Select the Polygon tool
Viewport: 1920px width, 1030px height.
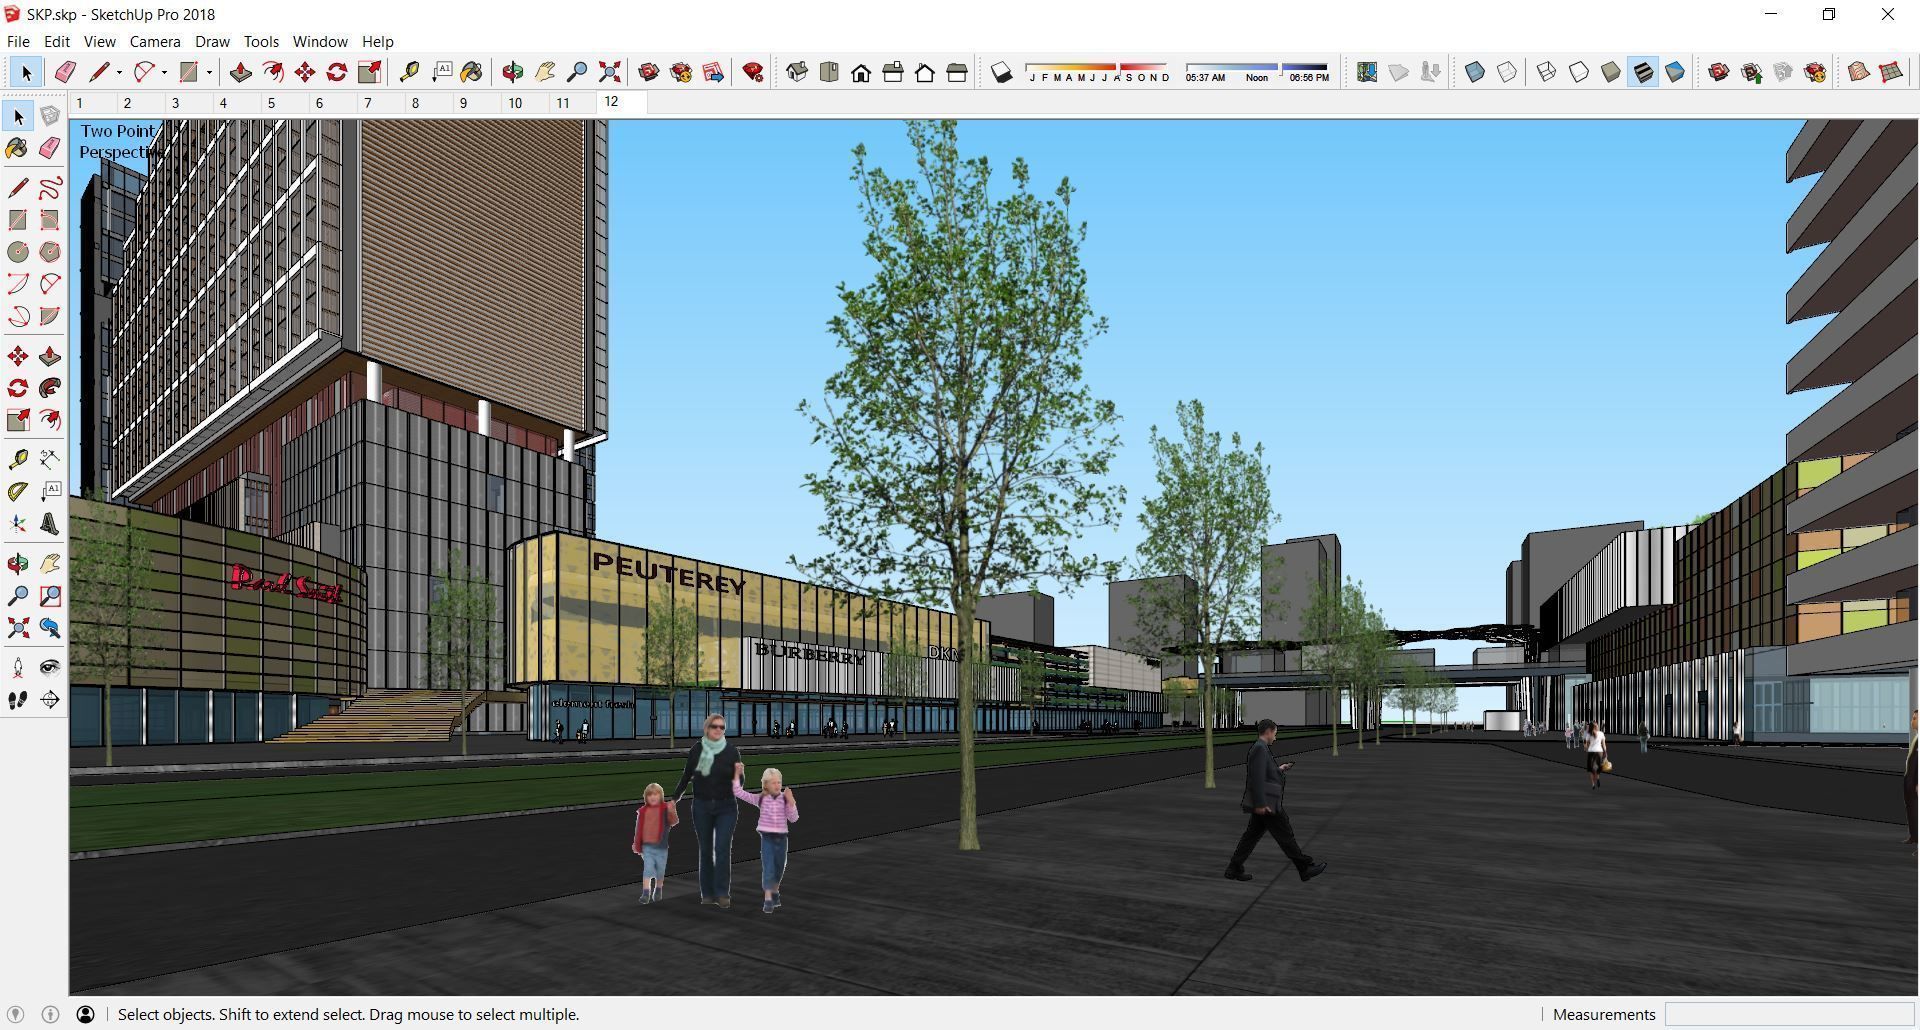point(50,252)
